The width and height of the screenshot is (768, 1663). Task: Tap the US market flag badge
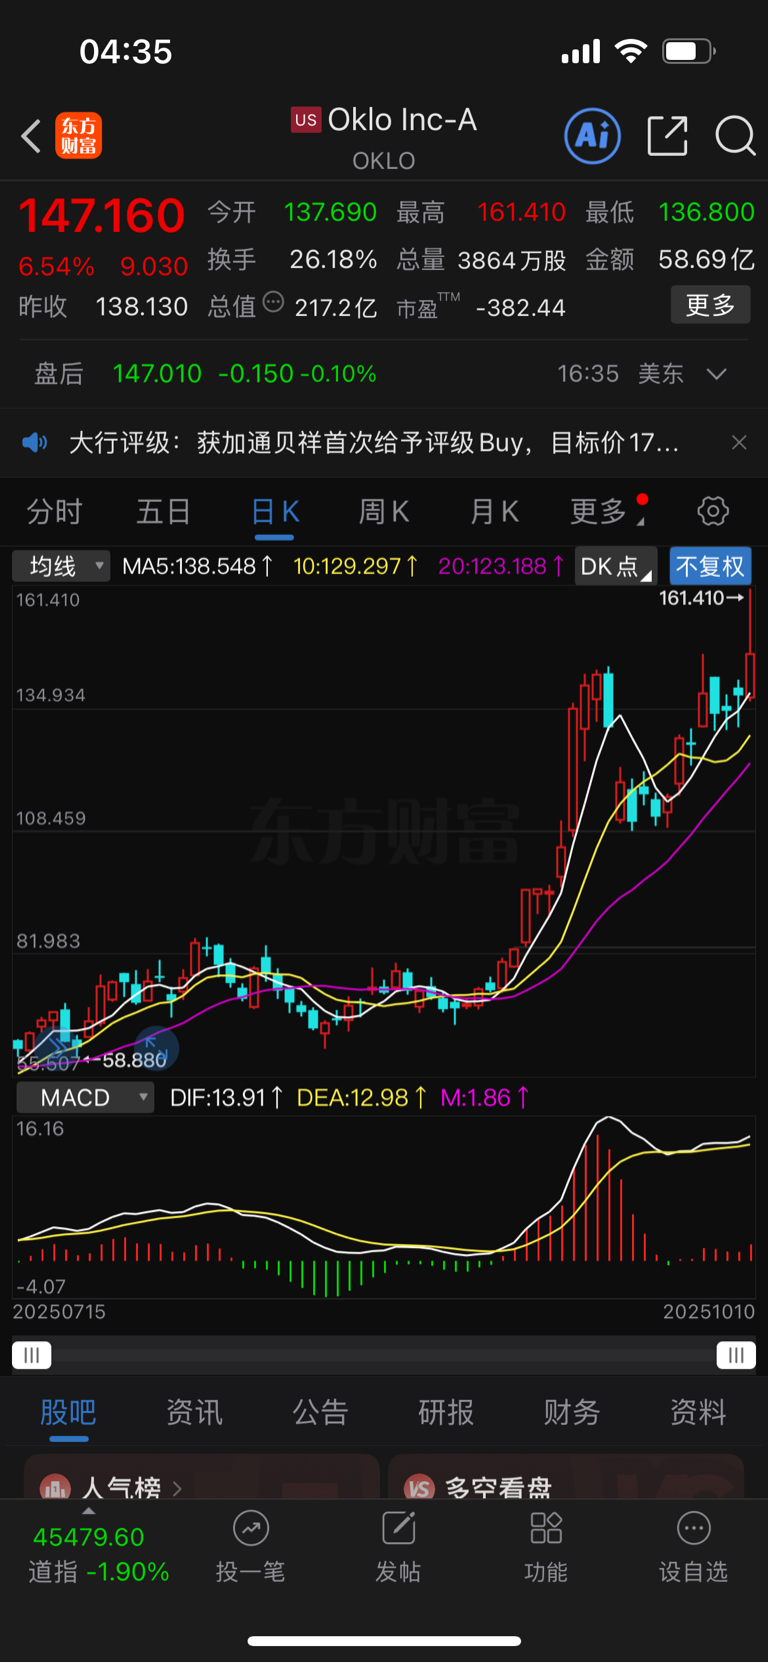pos(306,120)
